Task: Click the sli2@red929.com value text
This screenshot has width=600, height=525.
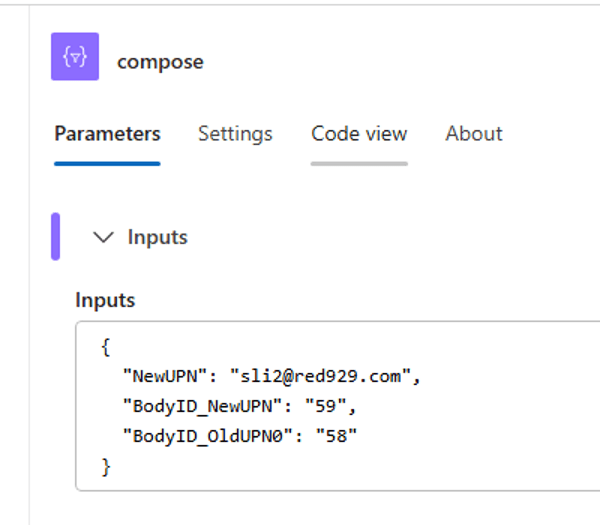Action: pos(321,376)
